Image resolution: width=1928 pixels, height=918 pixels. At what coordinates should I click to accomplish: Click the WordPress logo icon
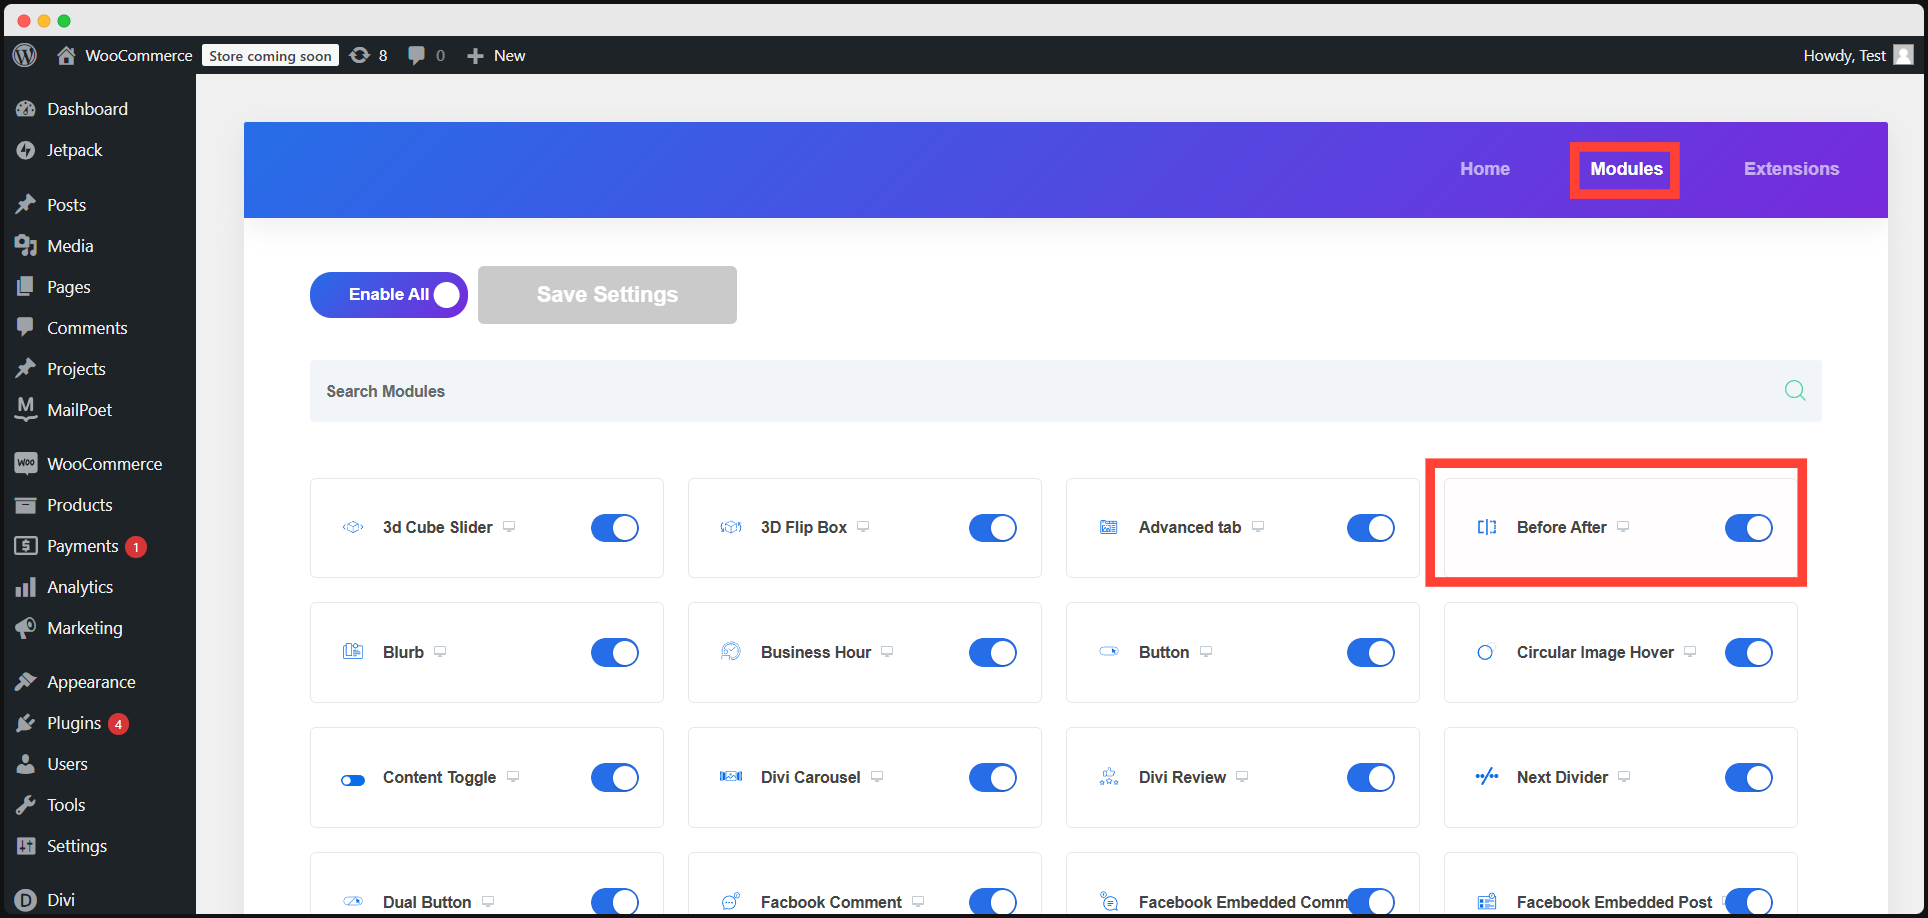click(x=25, y=55)
